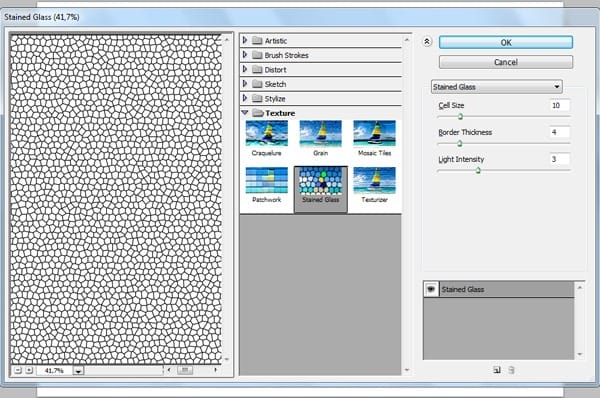Expand the Artistic filter folder
Screen dimensions: 600x398
245,40
